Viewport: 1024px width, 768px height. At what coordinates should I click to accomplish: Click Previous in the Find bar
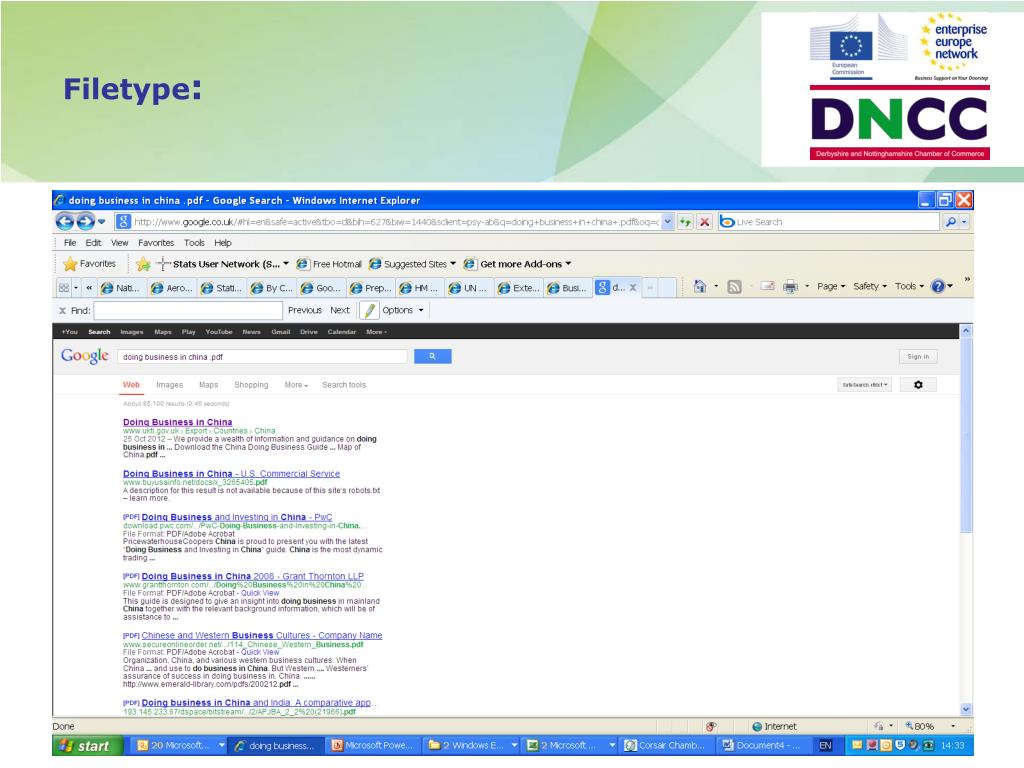pyautogui.click(x=305, y=310)
